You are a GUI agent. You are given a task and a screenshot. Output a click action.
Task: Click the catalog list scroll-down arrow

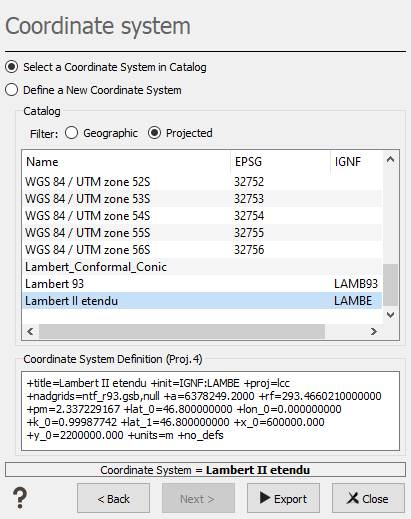390,315
